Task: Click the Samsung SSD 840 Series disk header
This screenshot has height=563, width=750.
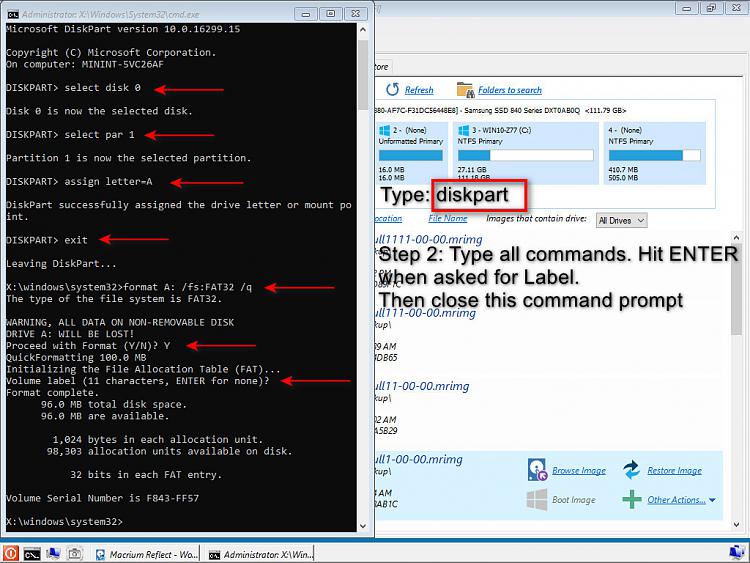Action: [x=500, y=110]
